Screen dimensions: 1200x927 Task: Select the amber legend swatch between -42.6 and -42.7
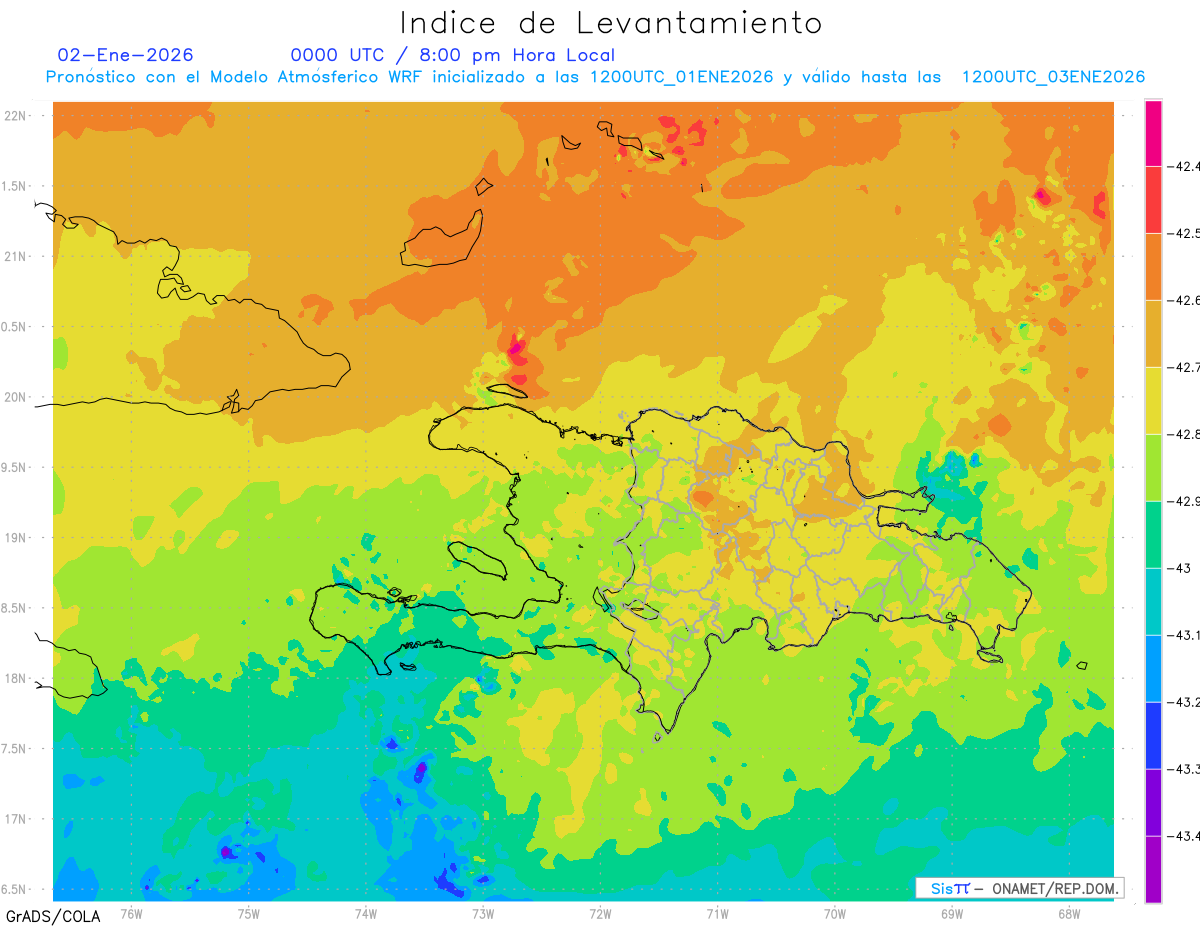1153,333
